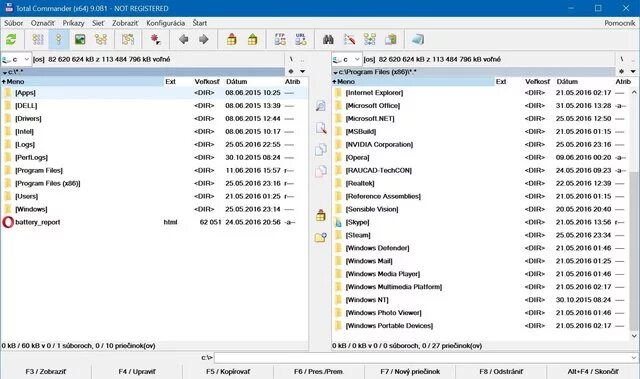
Task: Select the [Program Files] folder in the left panel
Action: click(x=155, y=171)
